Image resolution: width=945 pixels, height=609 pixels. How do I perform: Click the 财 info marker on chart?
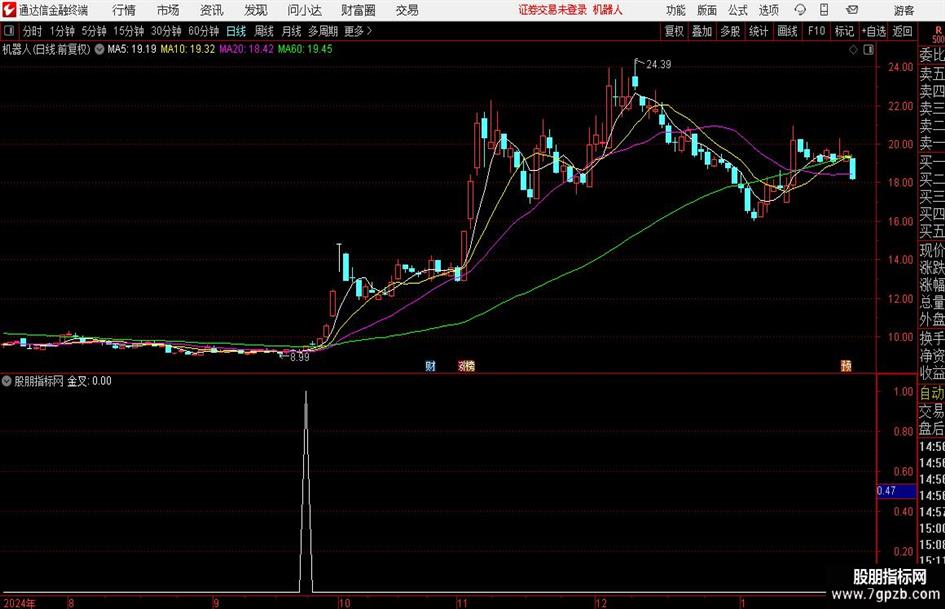(x=430, y=366)
